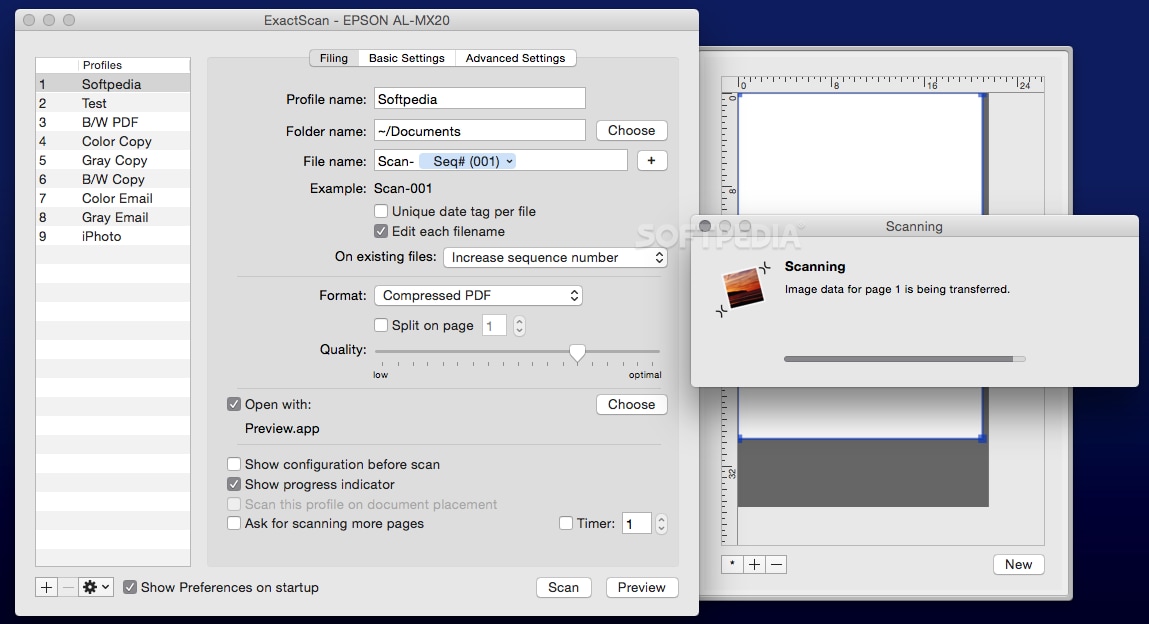Screen dimensions: 1149x624
Task: Click the scanning progress bar
Action: [904, 359]
